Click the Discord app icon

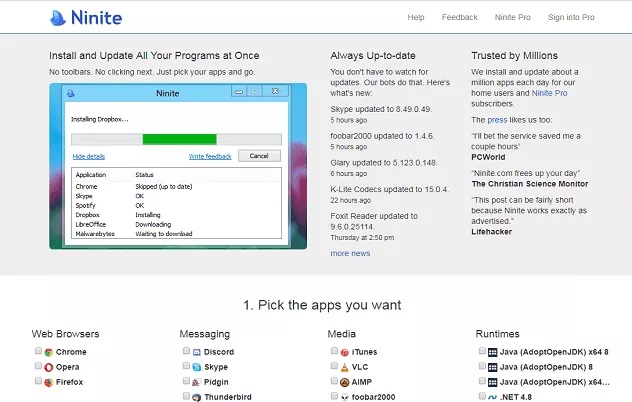(x=197, y=352)
